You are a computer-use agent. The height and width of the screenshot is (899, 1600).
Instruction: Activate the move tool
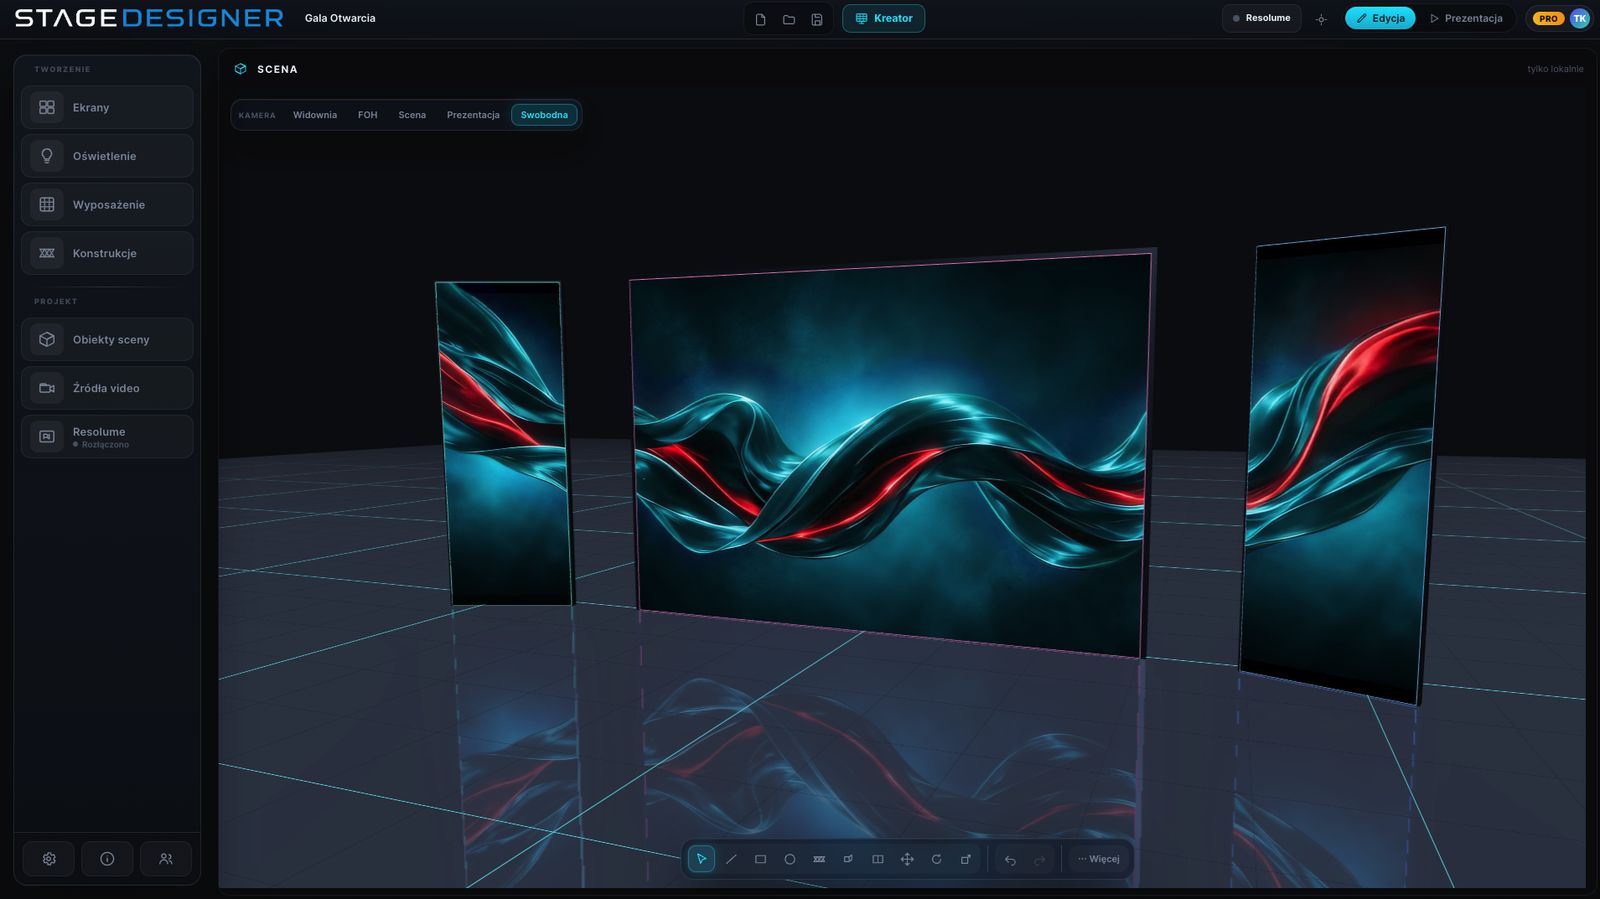click(907, 859)
